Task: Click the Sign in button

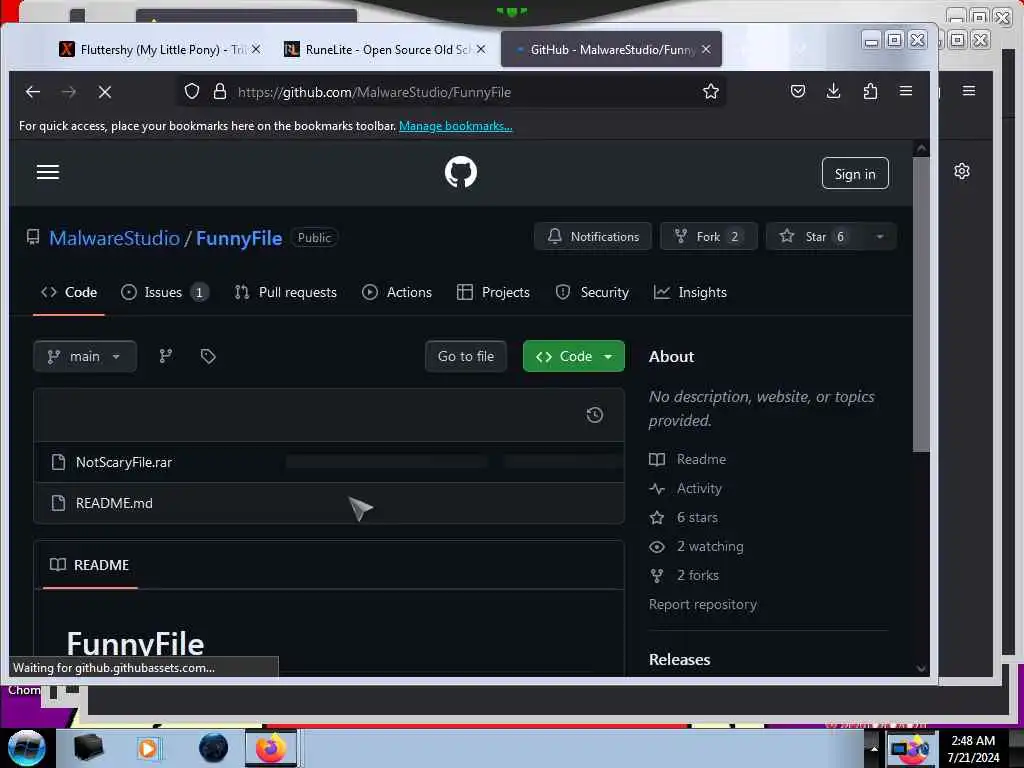Action: click(855, 174)
